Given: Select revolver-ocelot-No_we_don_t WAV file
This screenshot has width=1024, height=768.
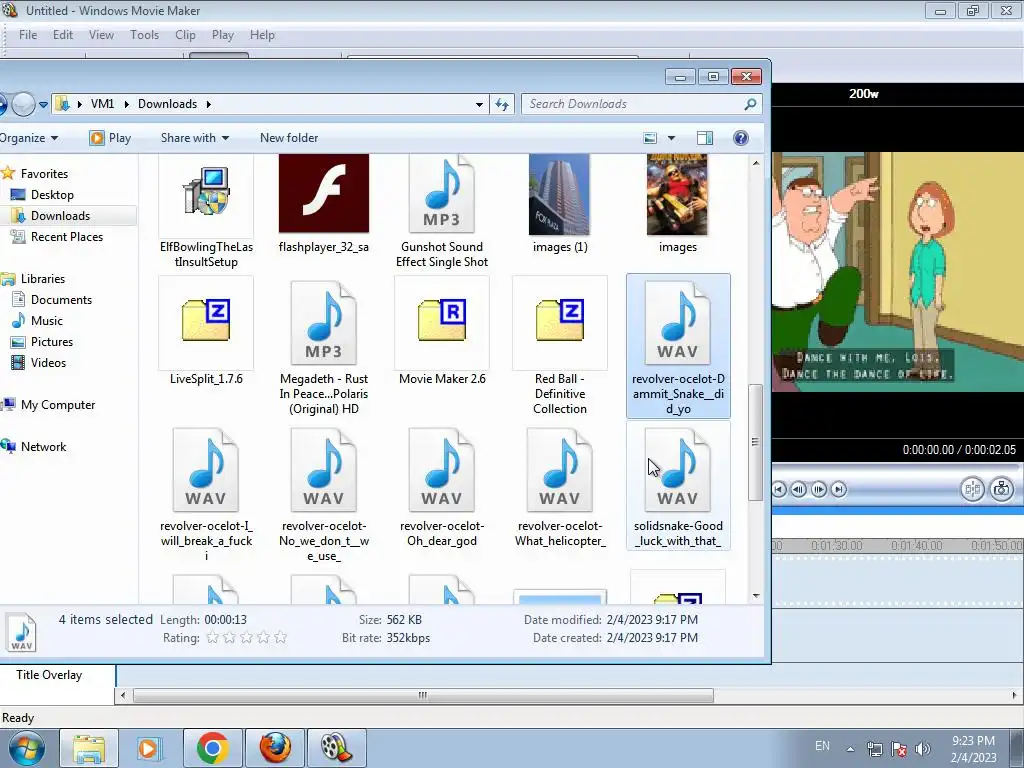Looking at the screenshot, I should tap(324, 493).
